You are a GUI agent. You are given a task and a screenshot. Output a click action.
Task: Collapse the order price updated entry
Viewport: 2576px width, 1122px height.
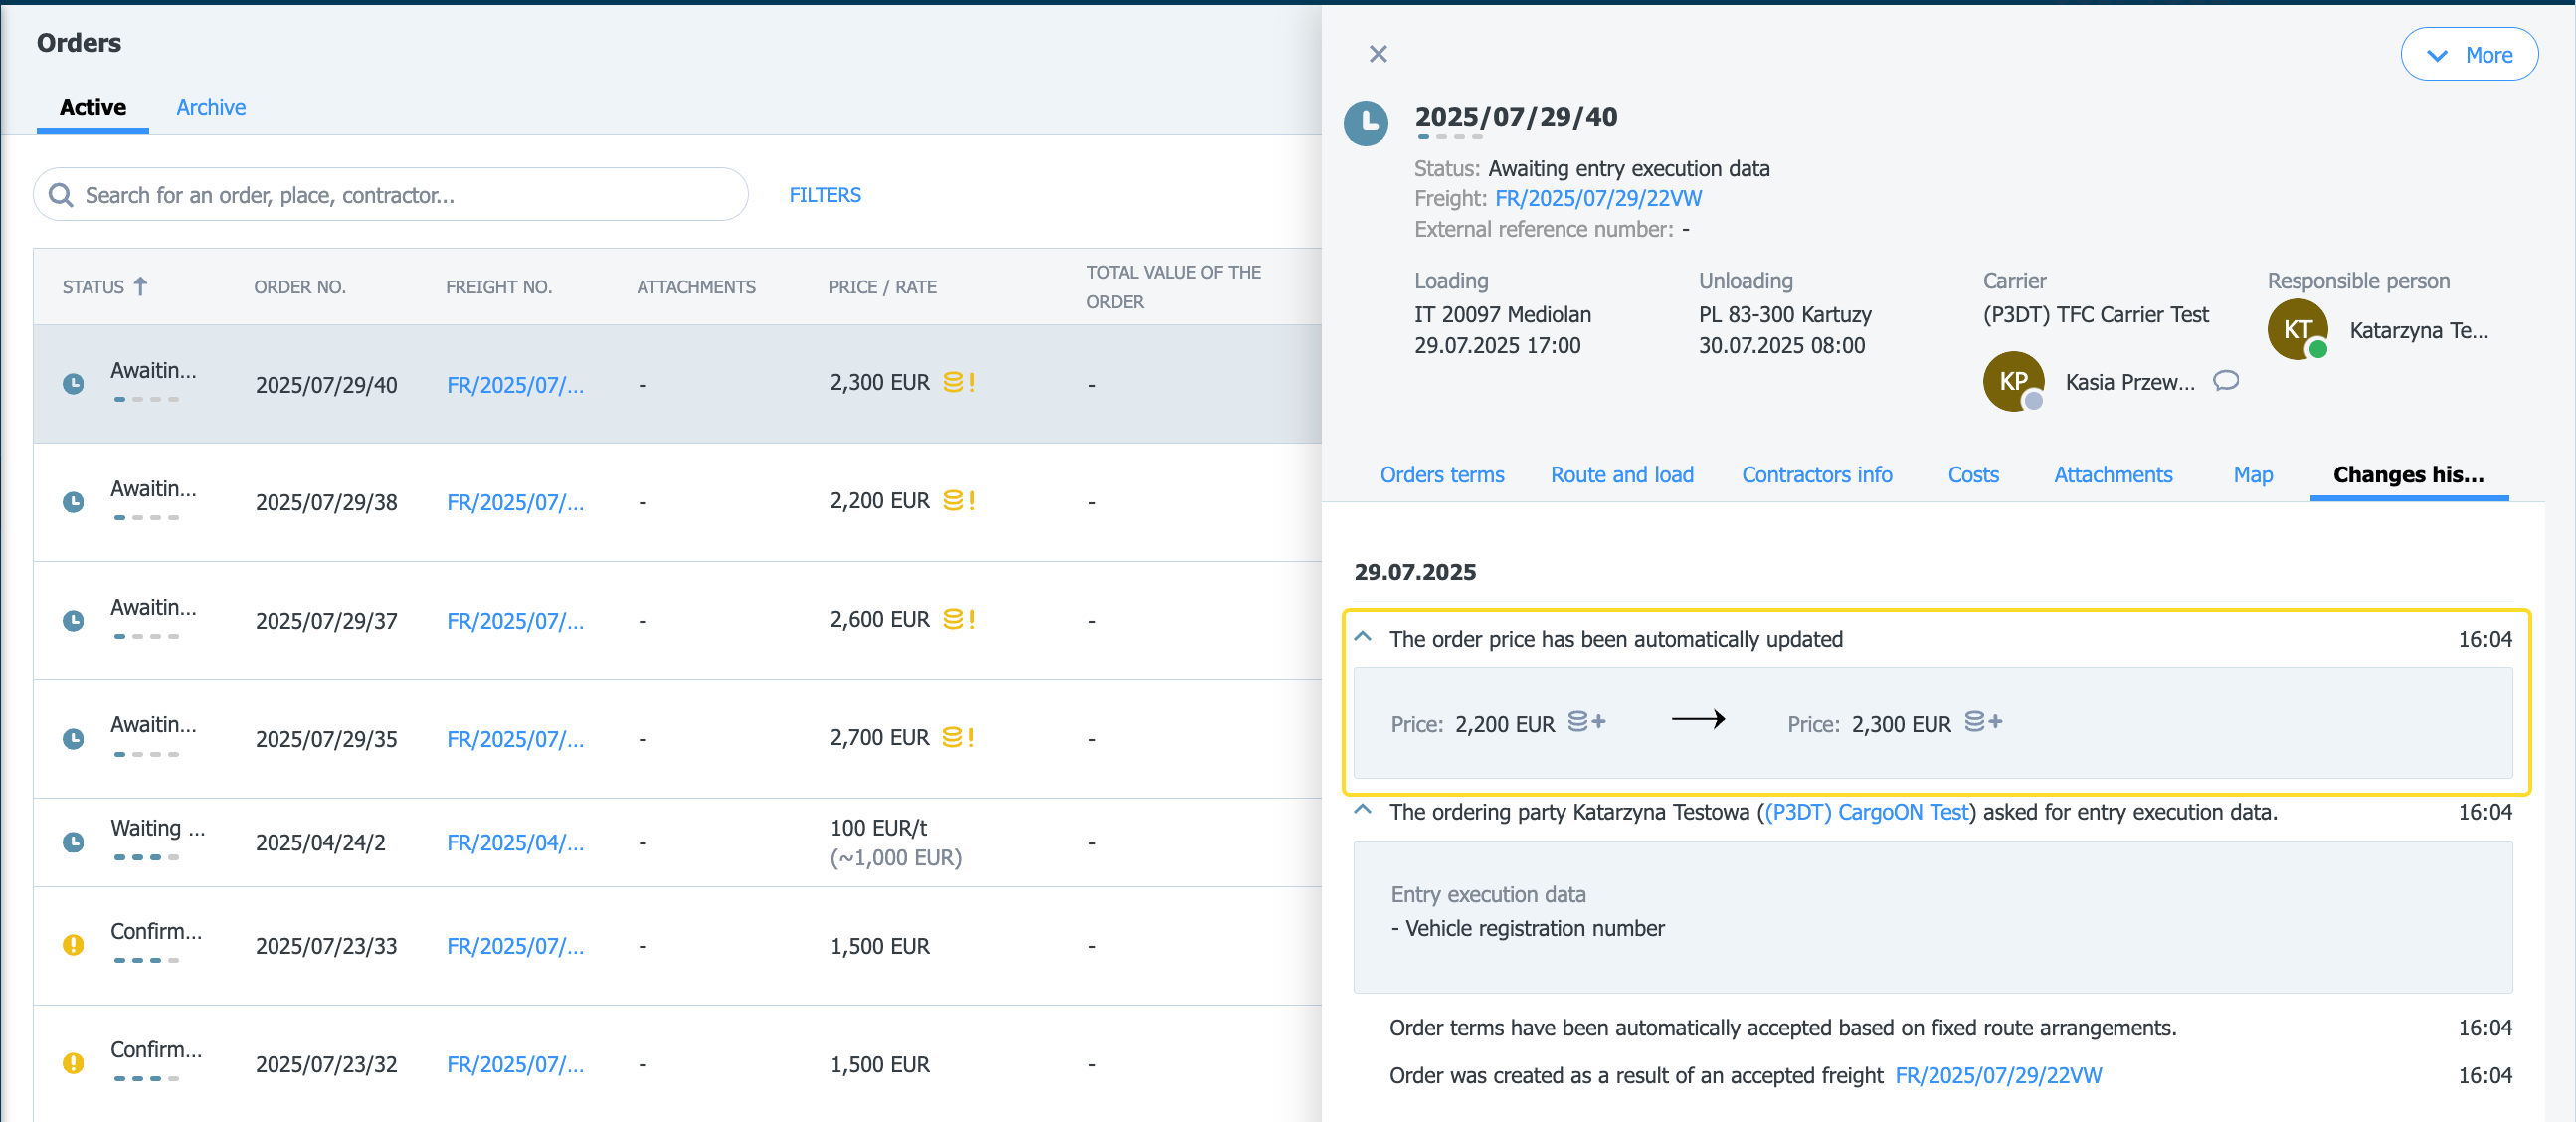click(x=1362, y=636)
